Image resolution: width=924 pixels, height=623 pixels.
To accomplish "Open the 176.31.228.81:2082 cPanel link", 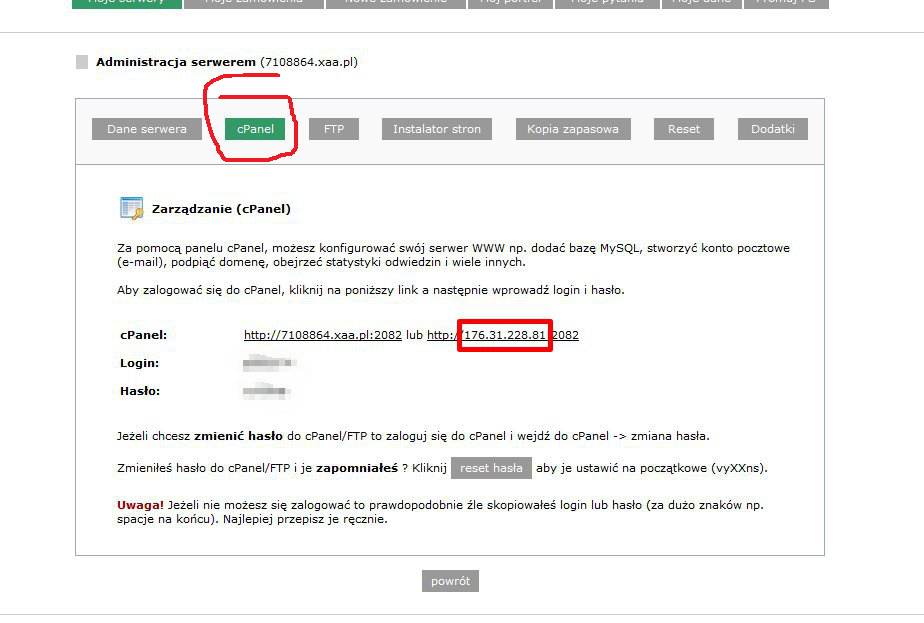I will tap(503, 335).
